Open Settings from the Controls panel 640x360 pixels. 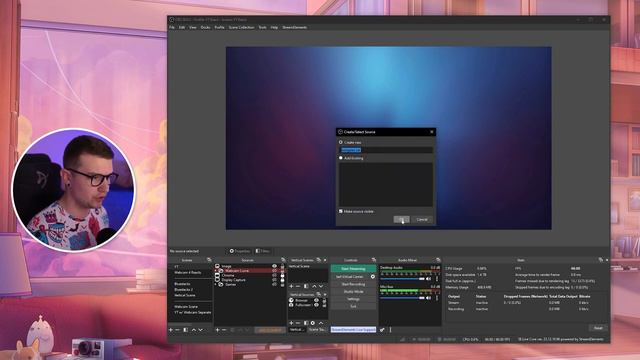tap(353, 299)
